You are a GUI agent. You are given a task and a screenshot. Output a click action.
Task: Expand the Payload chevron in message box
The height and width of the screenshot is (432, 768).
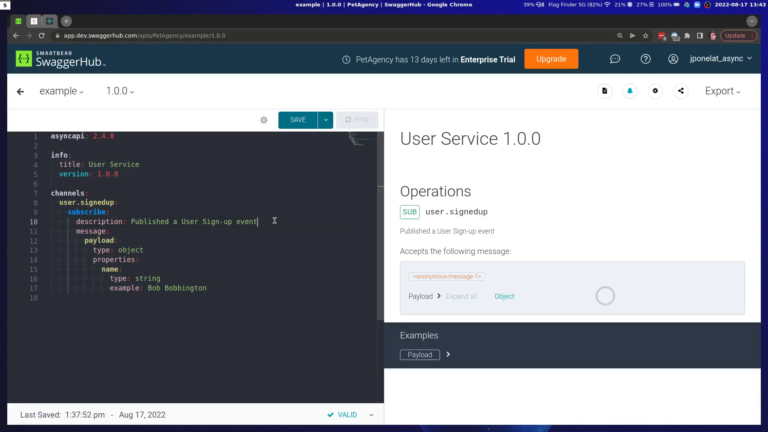pos(439,296)
